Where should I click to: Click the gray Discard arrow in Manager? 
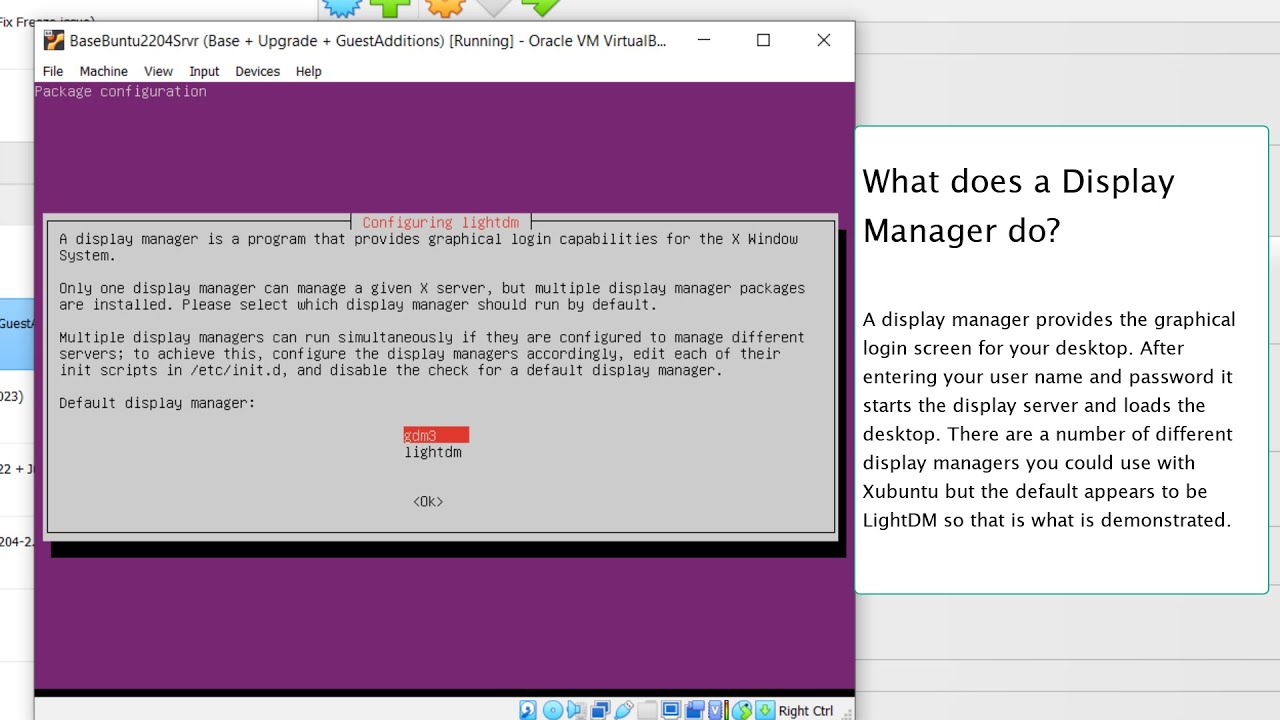pos(495,7)
